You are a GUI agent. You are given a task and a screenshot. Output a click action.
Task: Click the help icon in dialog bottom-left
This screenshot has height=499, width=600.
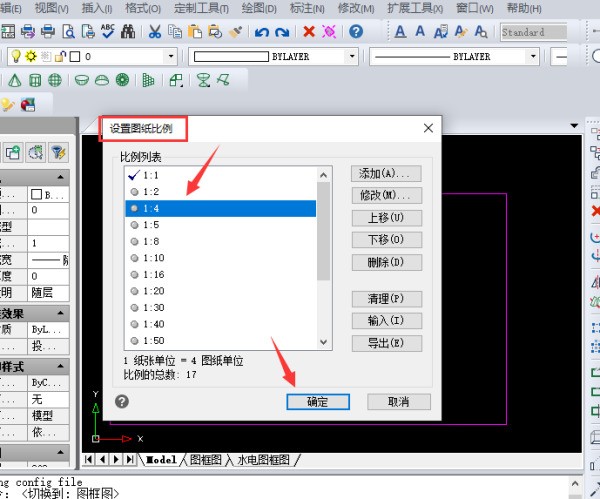click(122, 401)
